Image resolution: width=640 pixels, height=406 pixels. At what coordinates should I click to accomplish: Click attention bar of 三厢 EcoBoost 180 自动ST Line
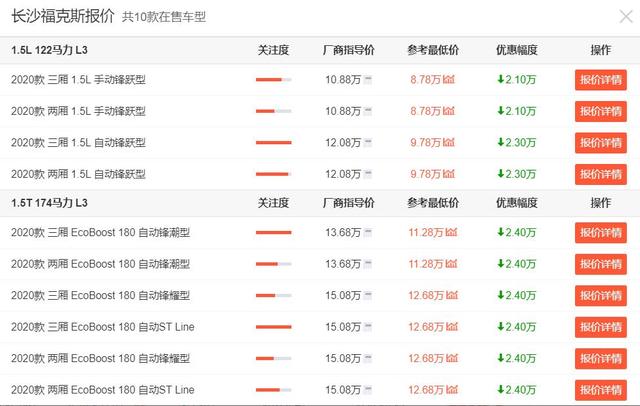pyautogui.click(x=273, y=327)
